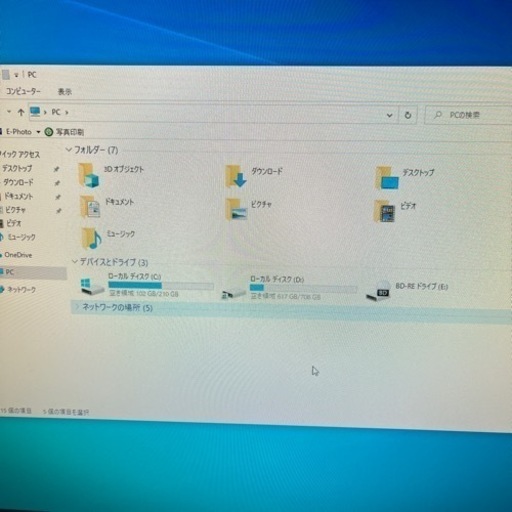Open the 表示 ribbon tab
The width and height of the screenshot is (512, 512).
(x=65, y=92)
